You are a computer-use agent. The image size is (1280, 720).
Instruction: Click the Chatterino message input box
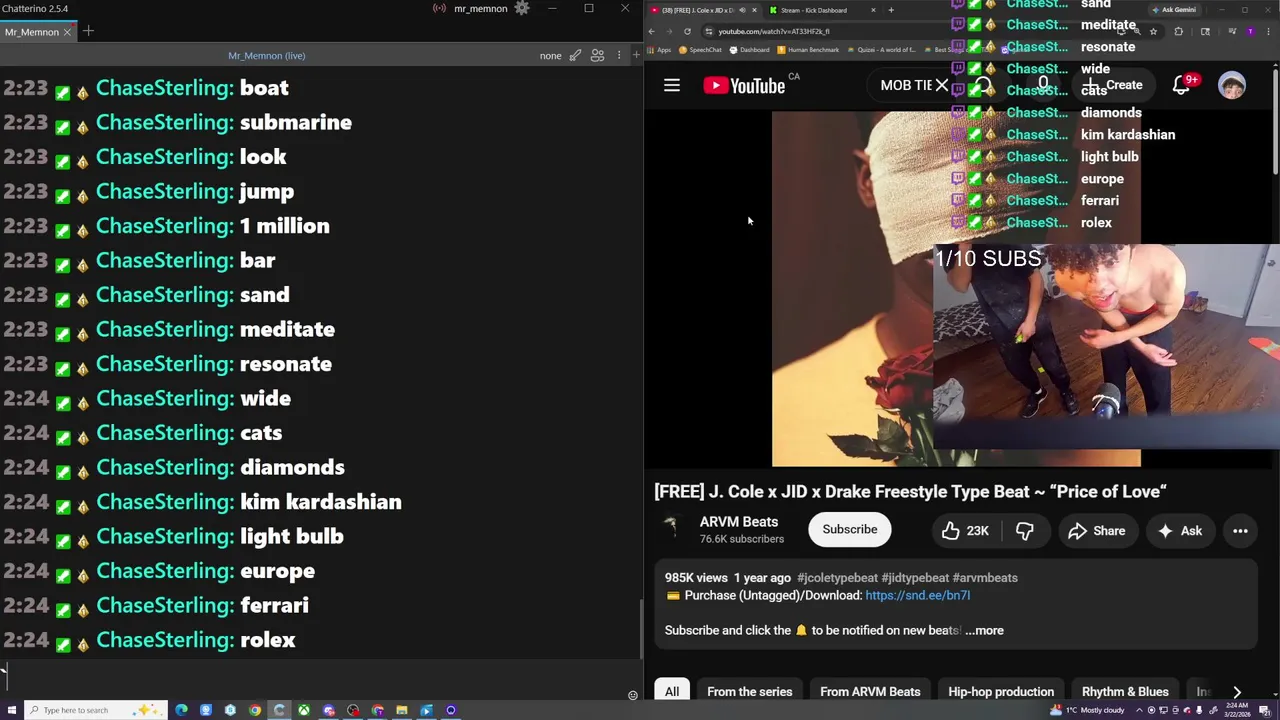pyautogui.click(x=315, y=677)
